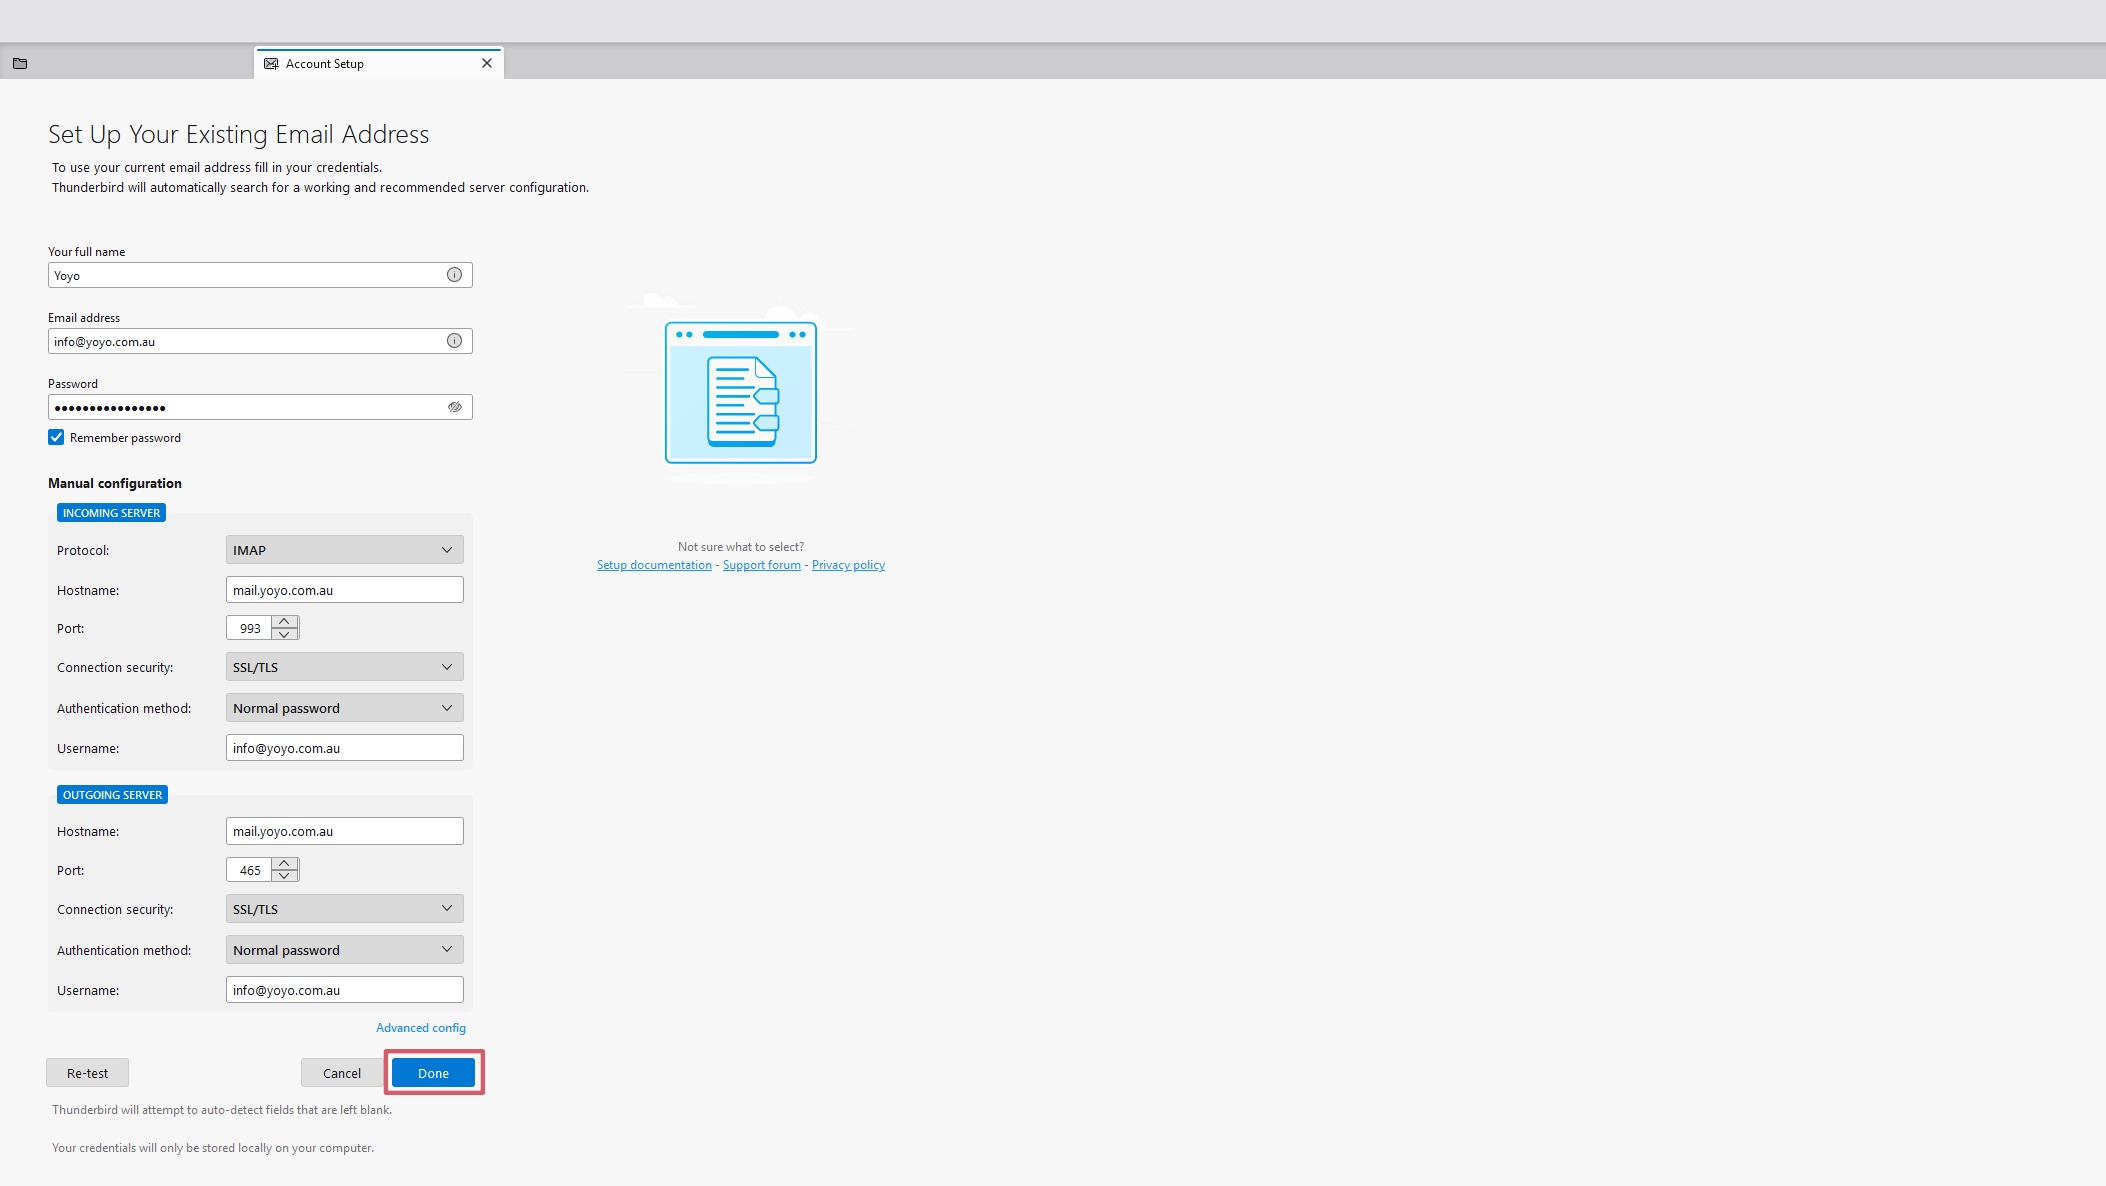Click the INCOMING SERVER label
The width and height of the screenshot is (2106, 1186).
111,513
